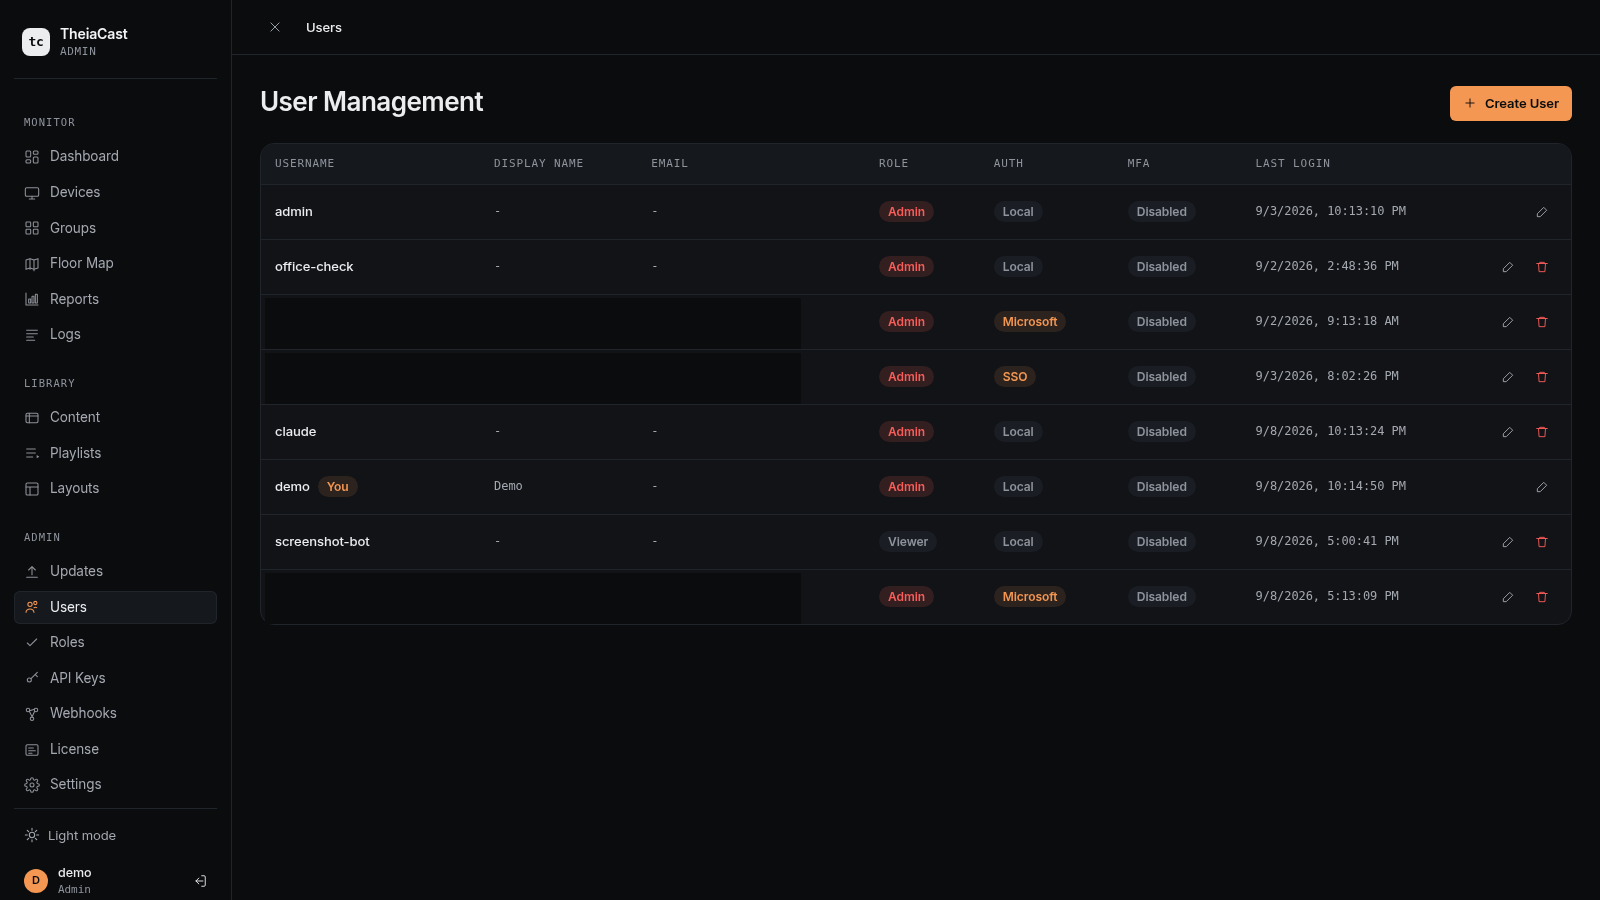Close the Users tab
This screenshot has height=900, width=1600.
coord(275,27)
